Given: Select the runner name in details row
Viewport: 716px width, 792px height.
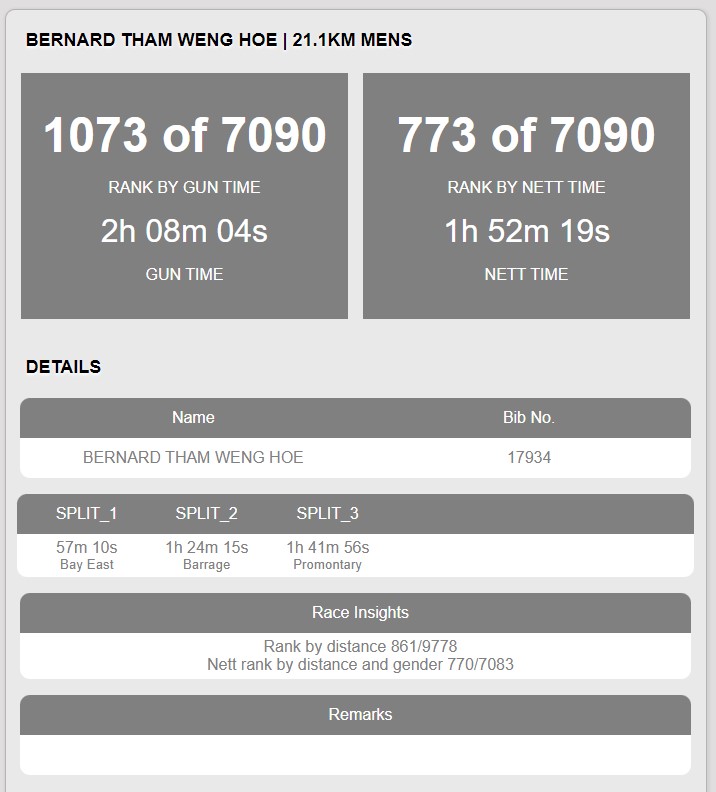Looking at the screenshot, I should (x=193, y=457).
